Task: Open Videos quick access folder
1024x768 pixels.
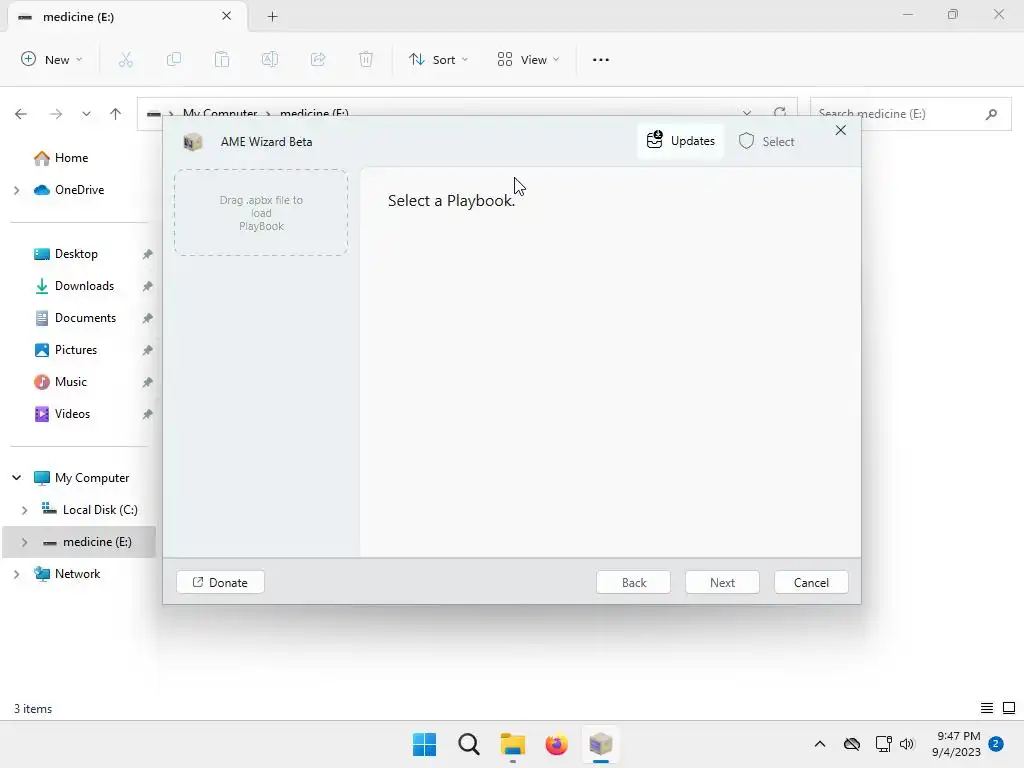Action: [x=72, y=413]
